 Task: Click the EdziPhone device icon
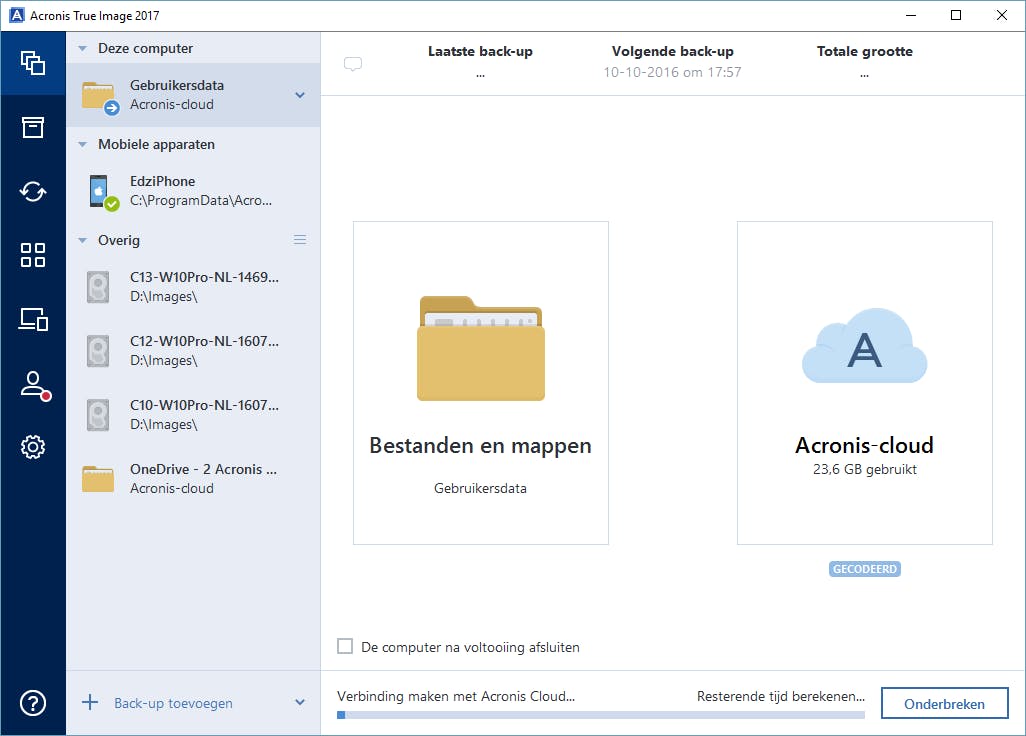[102, 192]
